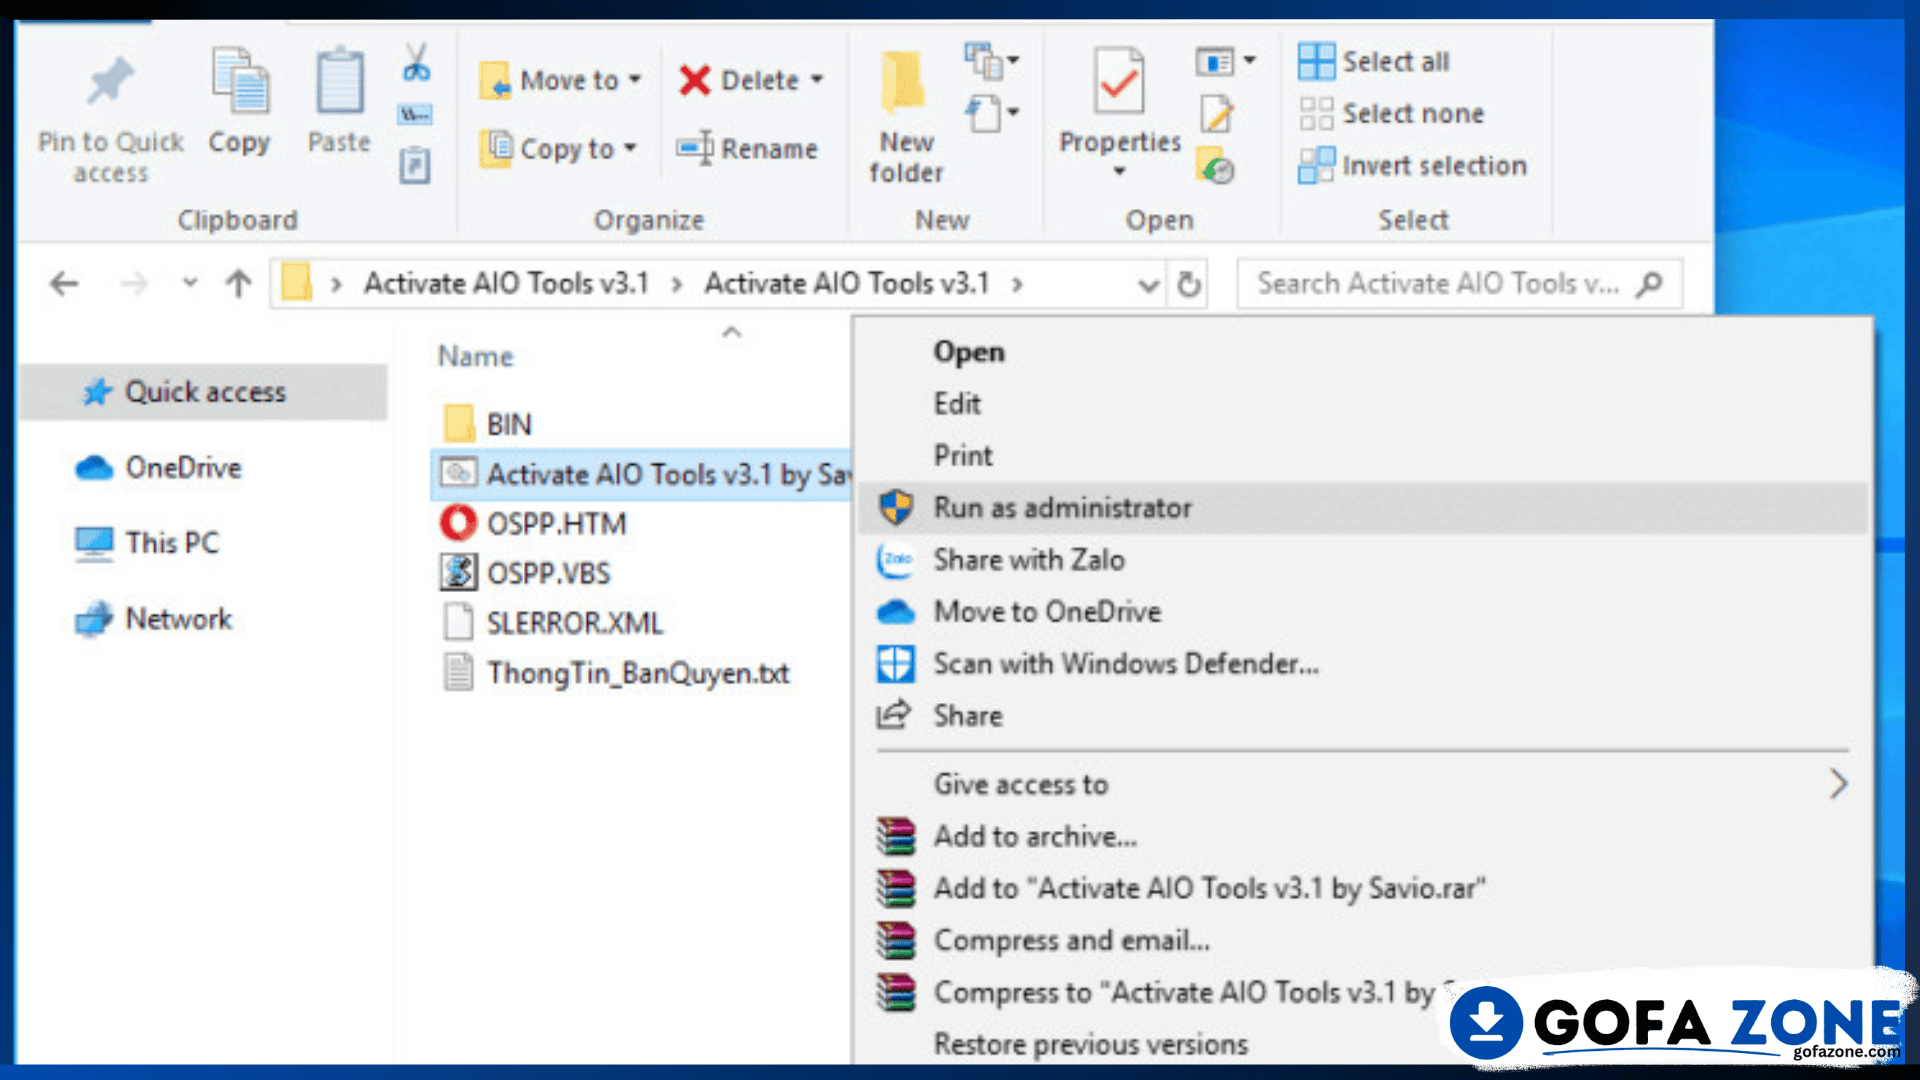Select Share with Zalo
The height and width of the screenshot is (1080, 1920).
1364,560
